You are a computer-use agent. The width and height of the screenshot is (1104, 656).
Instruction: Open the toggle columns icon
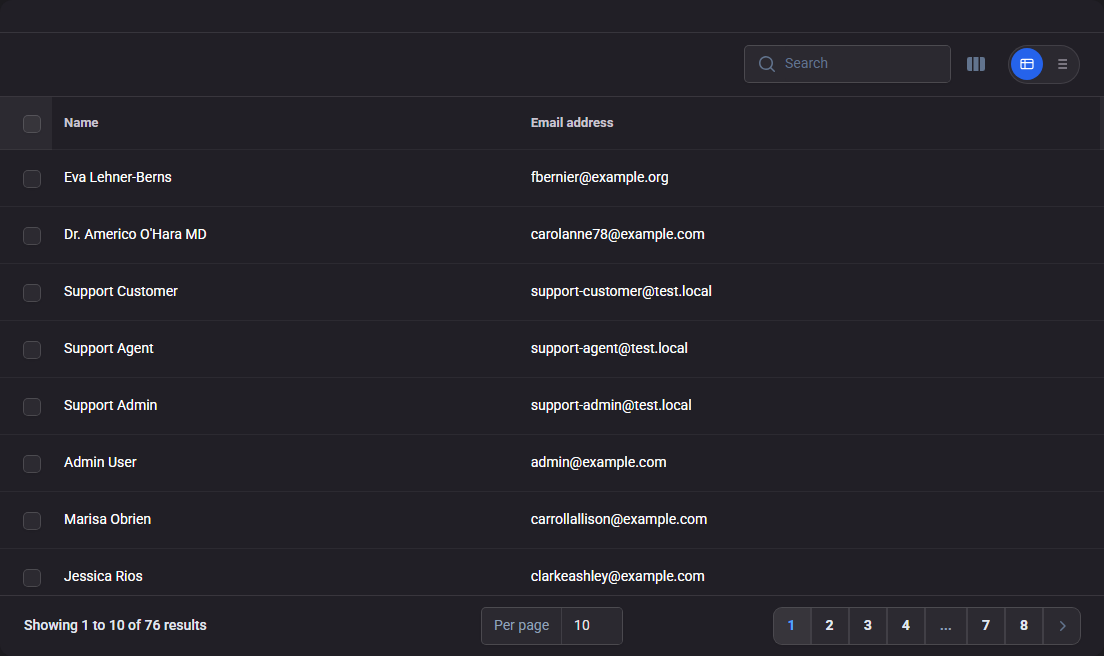[976, 64]
